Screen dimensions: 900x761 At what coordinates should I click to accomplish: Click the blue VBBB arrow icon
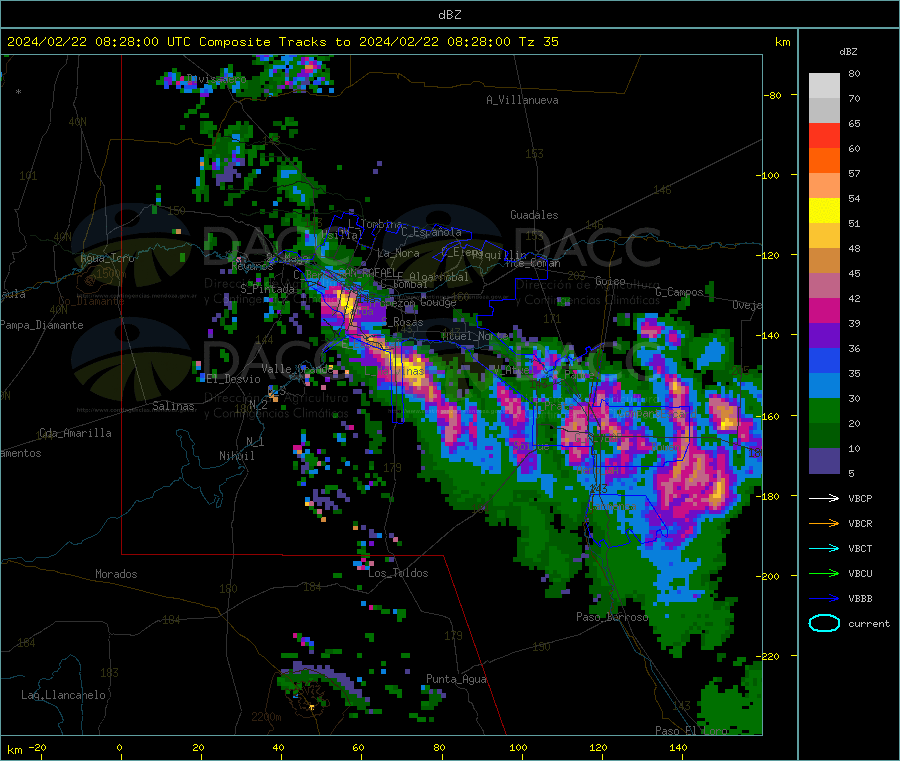[824, 599]
